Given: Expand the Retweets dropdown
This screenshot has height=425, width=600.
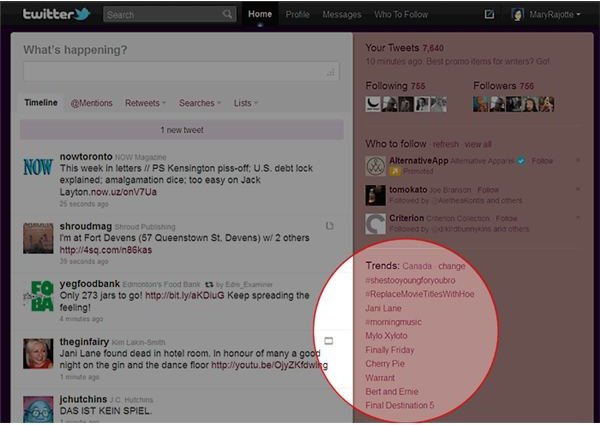Looking at the screenshot, I should point(145,103).
